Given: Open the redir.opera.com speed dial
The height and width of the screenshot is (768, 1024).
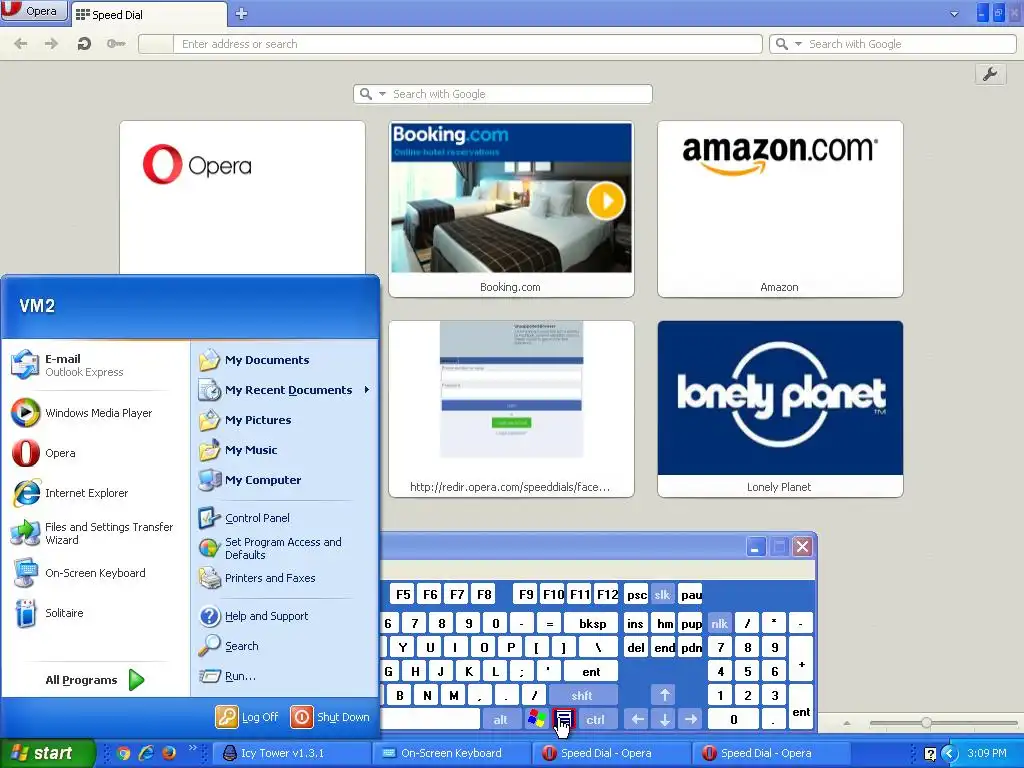Looking at the screenshot, I should click(x=511, y=409).
